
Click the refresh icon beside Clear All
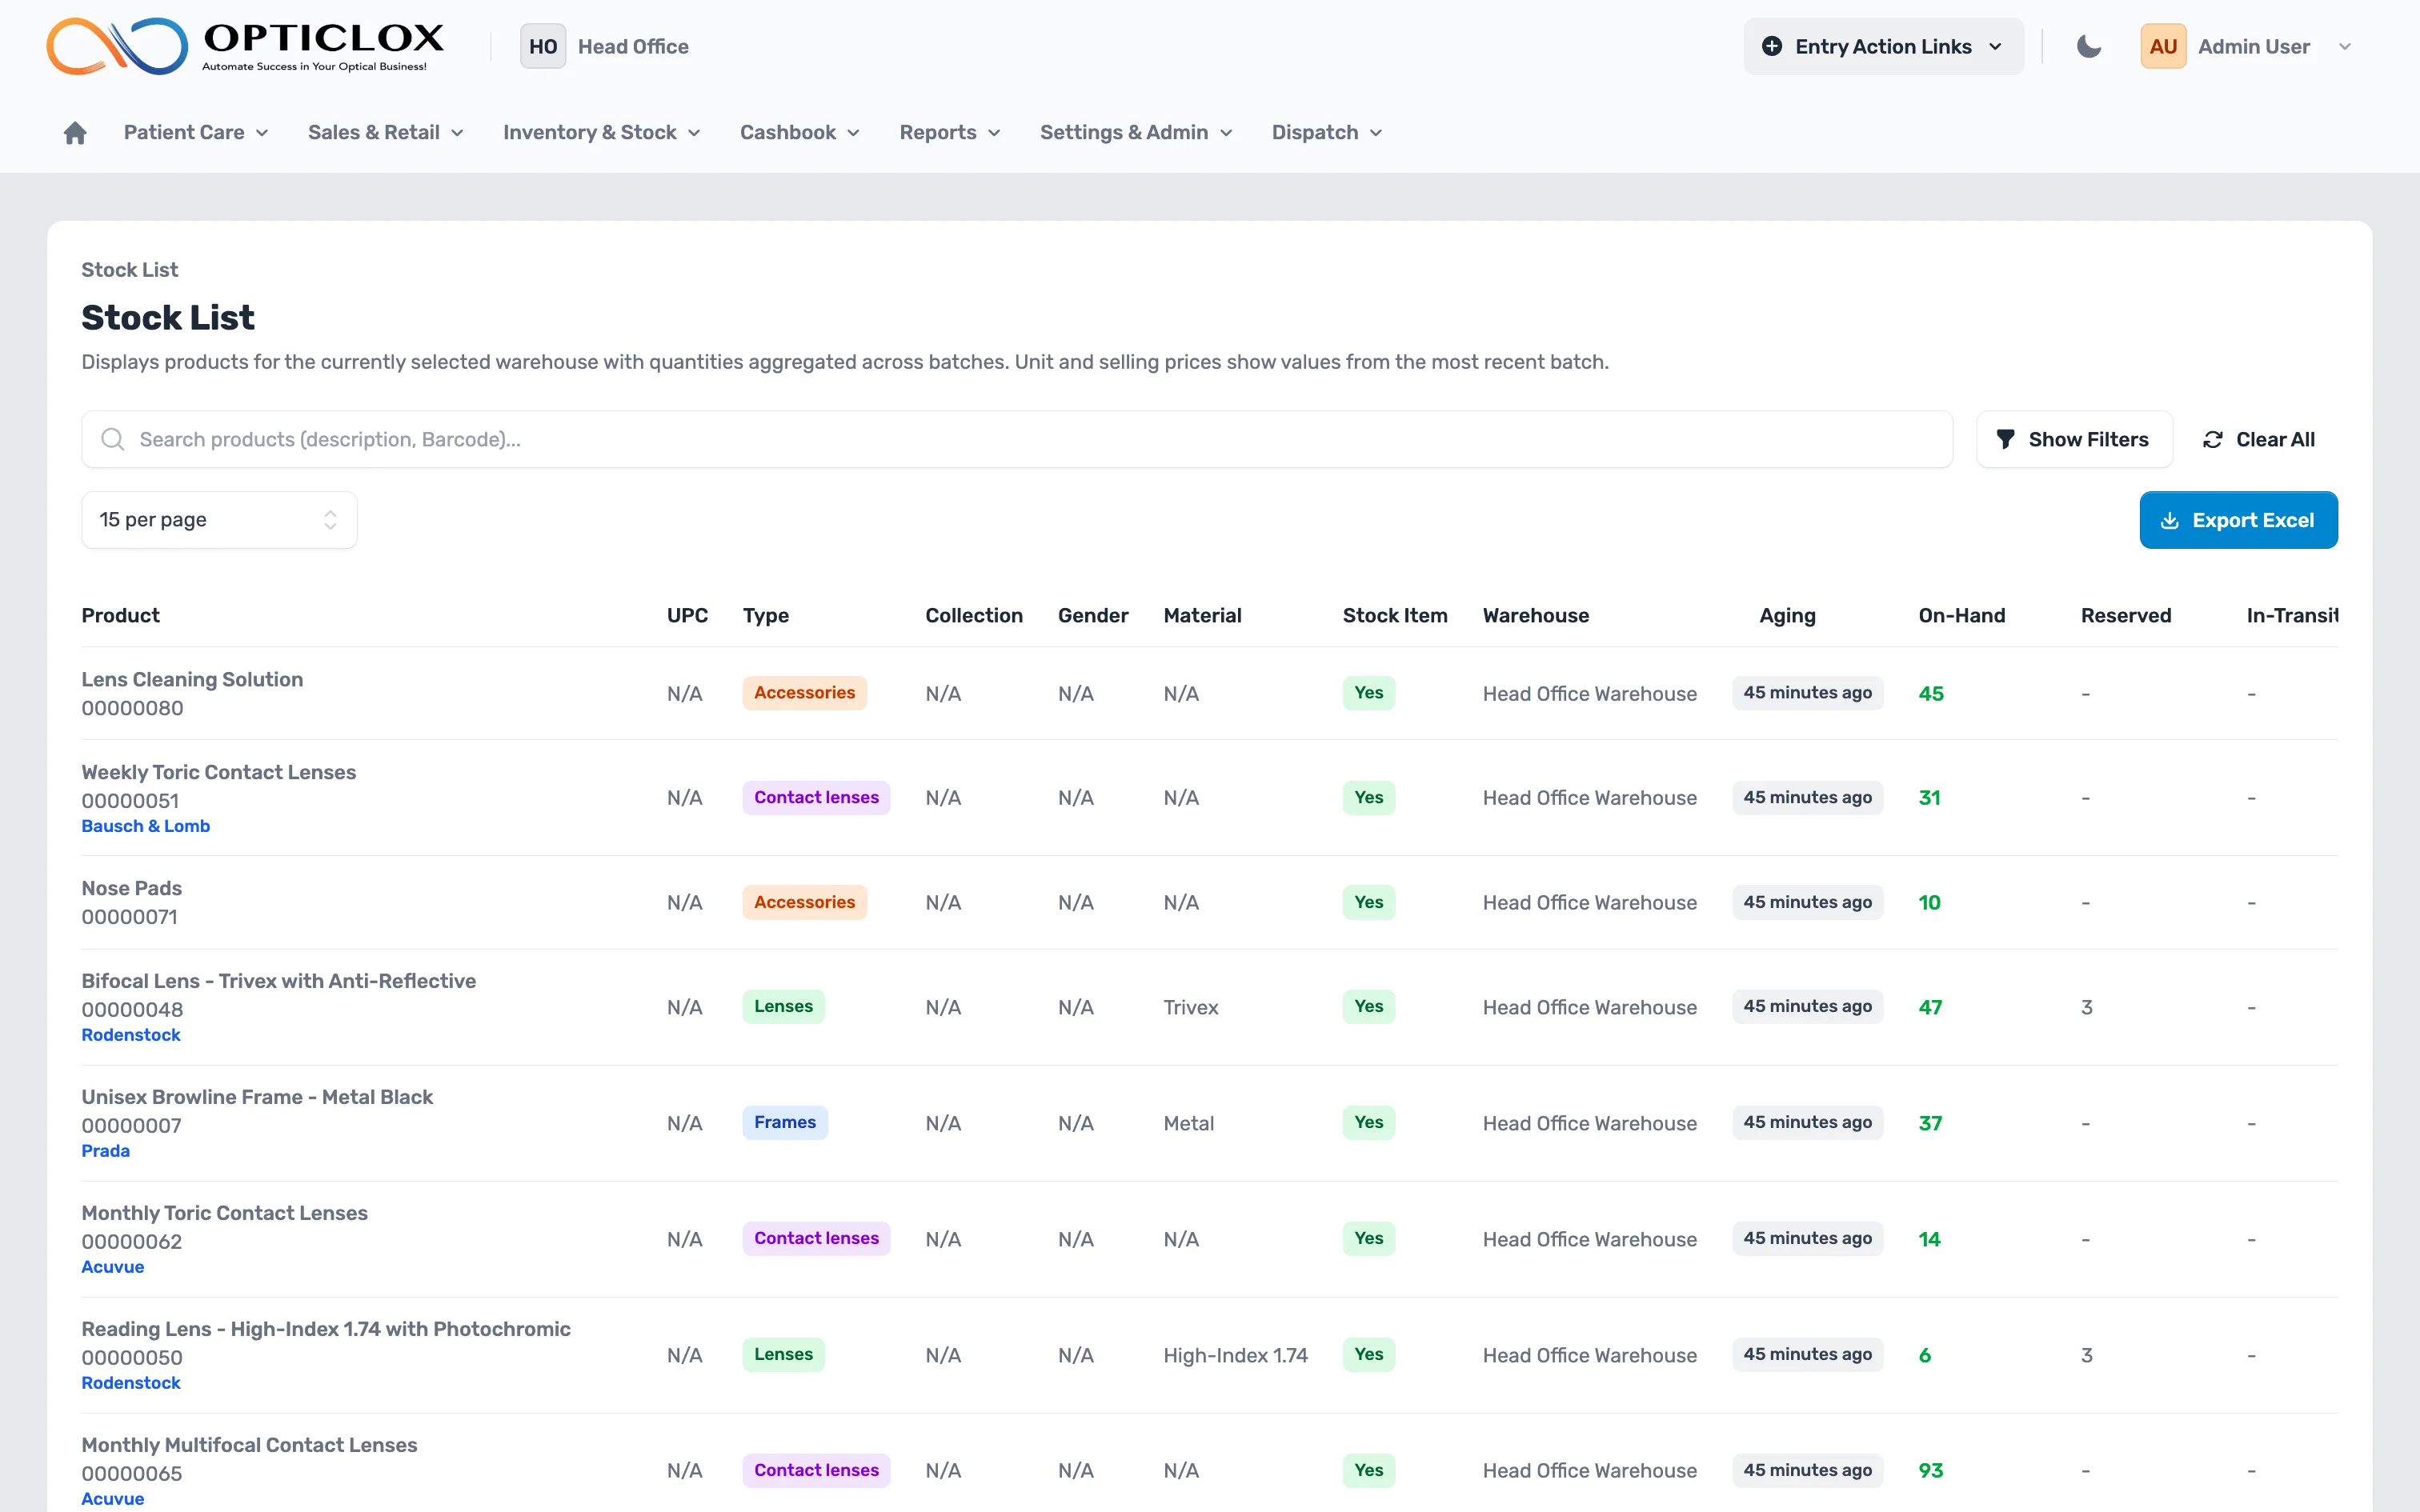click(2213, 439)
